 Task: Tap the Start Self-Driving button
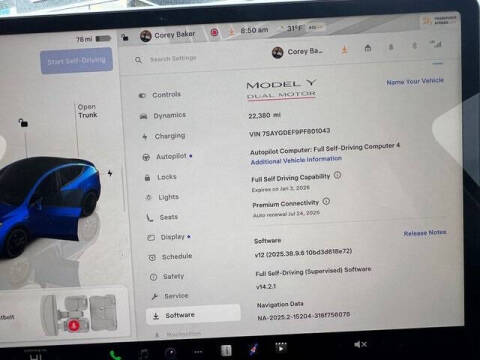point(76,61)
